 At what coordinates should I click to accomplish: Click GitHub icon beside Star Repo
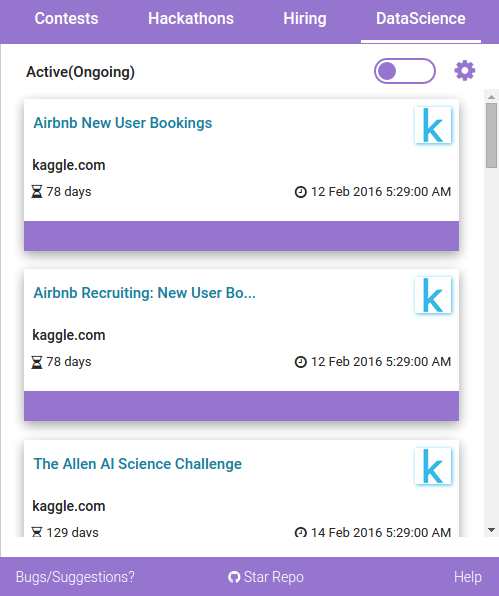[234, 577]
